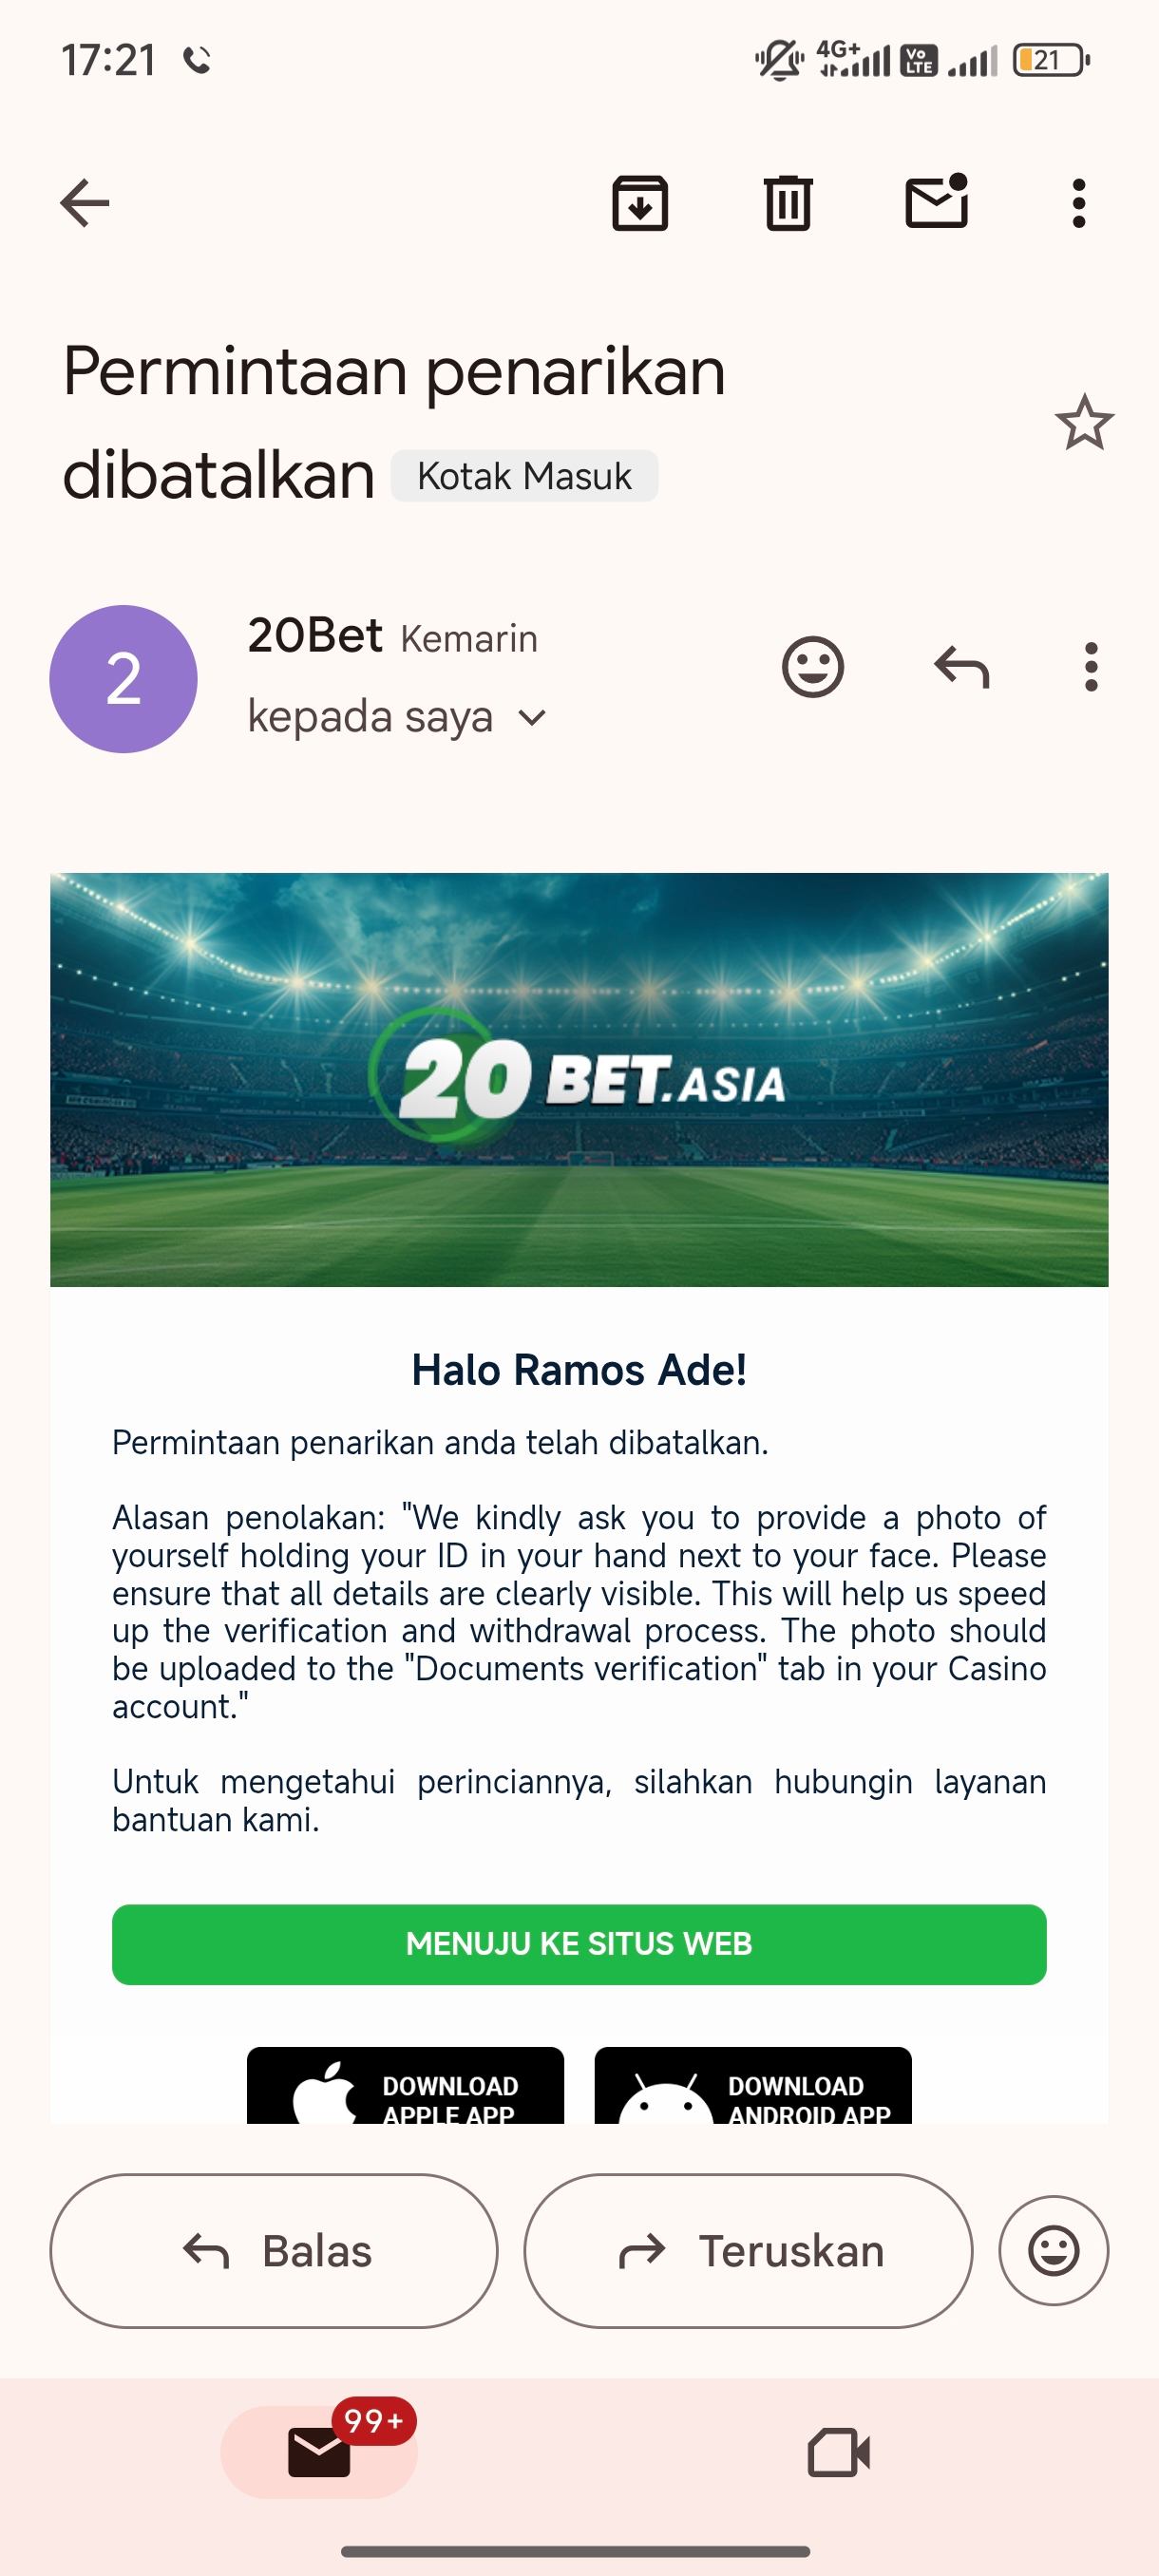Image resolution: width=1159 pixels, height=2576 pixels.
Task: Tap Balas to reply
Action: tap(274, 2252)
